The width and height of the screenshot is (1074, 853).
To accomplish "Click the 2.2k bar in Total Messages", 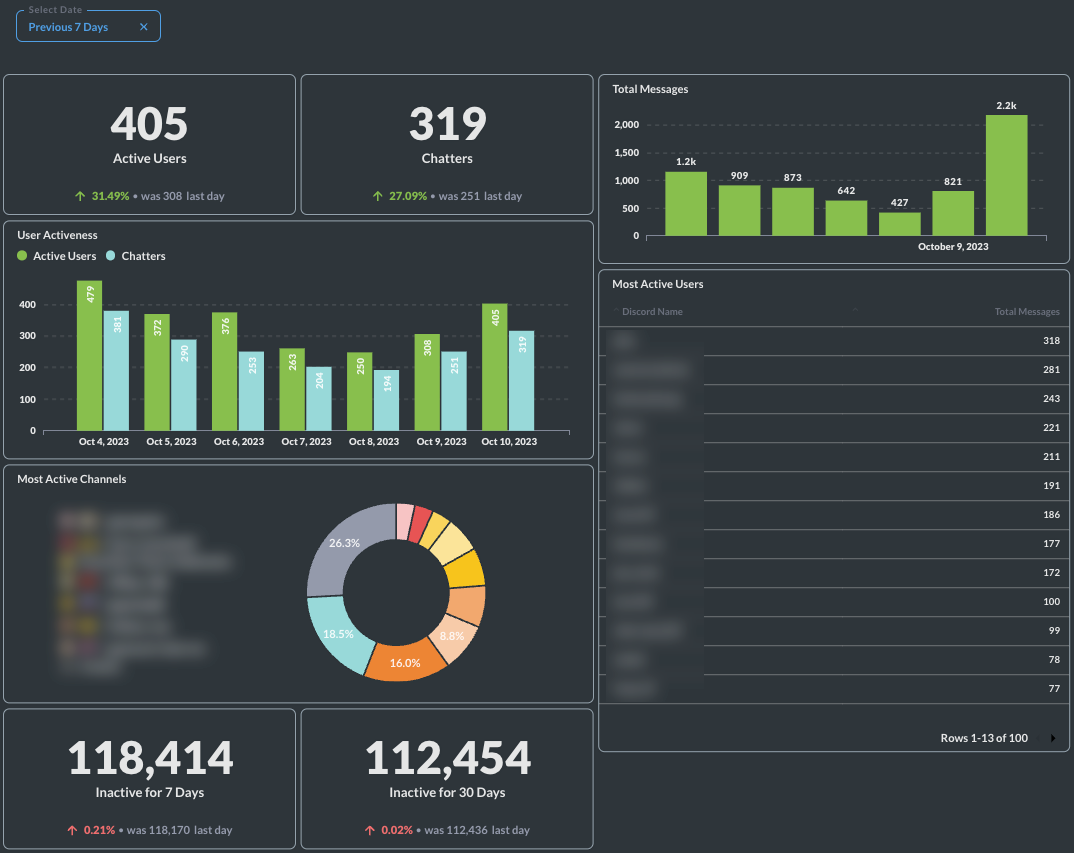I will point(1006,175).
